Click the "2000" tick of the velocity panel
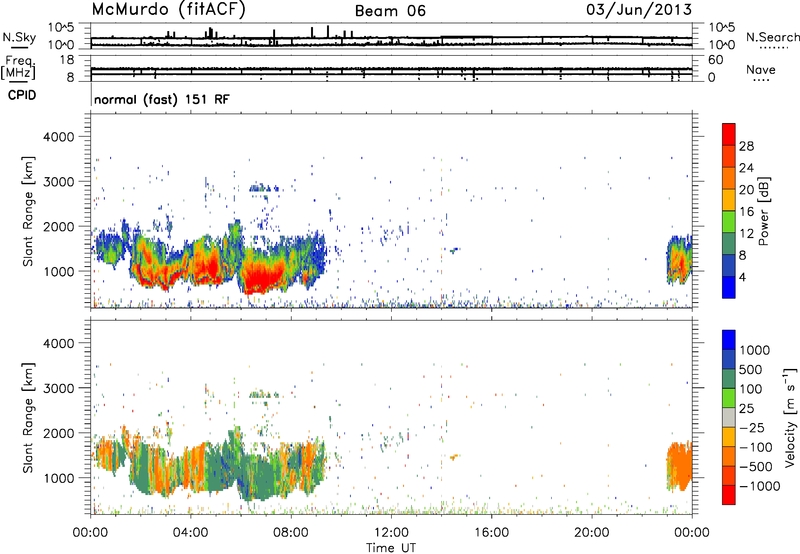This screenshot has height=554, width=800. 59,433
